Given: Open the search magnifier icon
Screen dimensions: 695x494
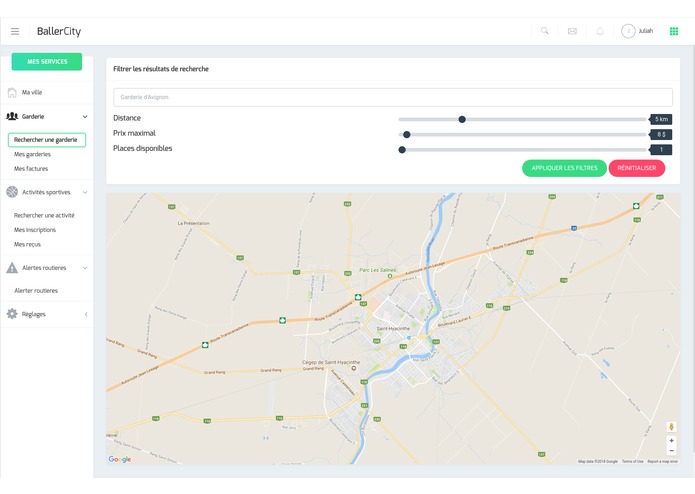Looking at the screenshot, I should coord(544,31).
